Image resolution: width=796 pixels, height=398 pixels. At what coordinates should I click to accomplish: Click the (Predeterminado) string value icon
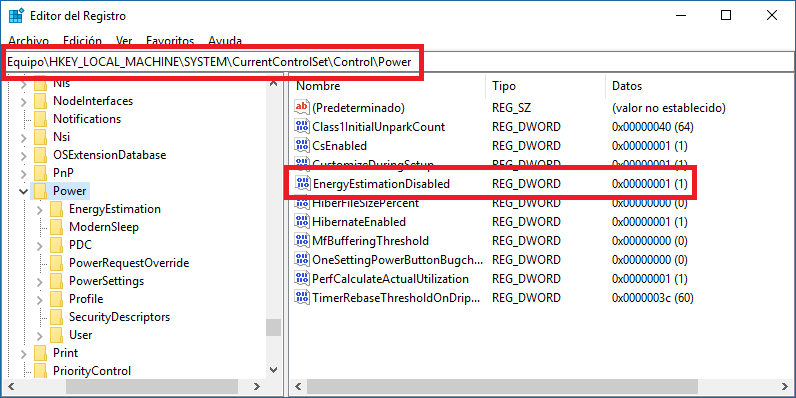302,108
